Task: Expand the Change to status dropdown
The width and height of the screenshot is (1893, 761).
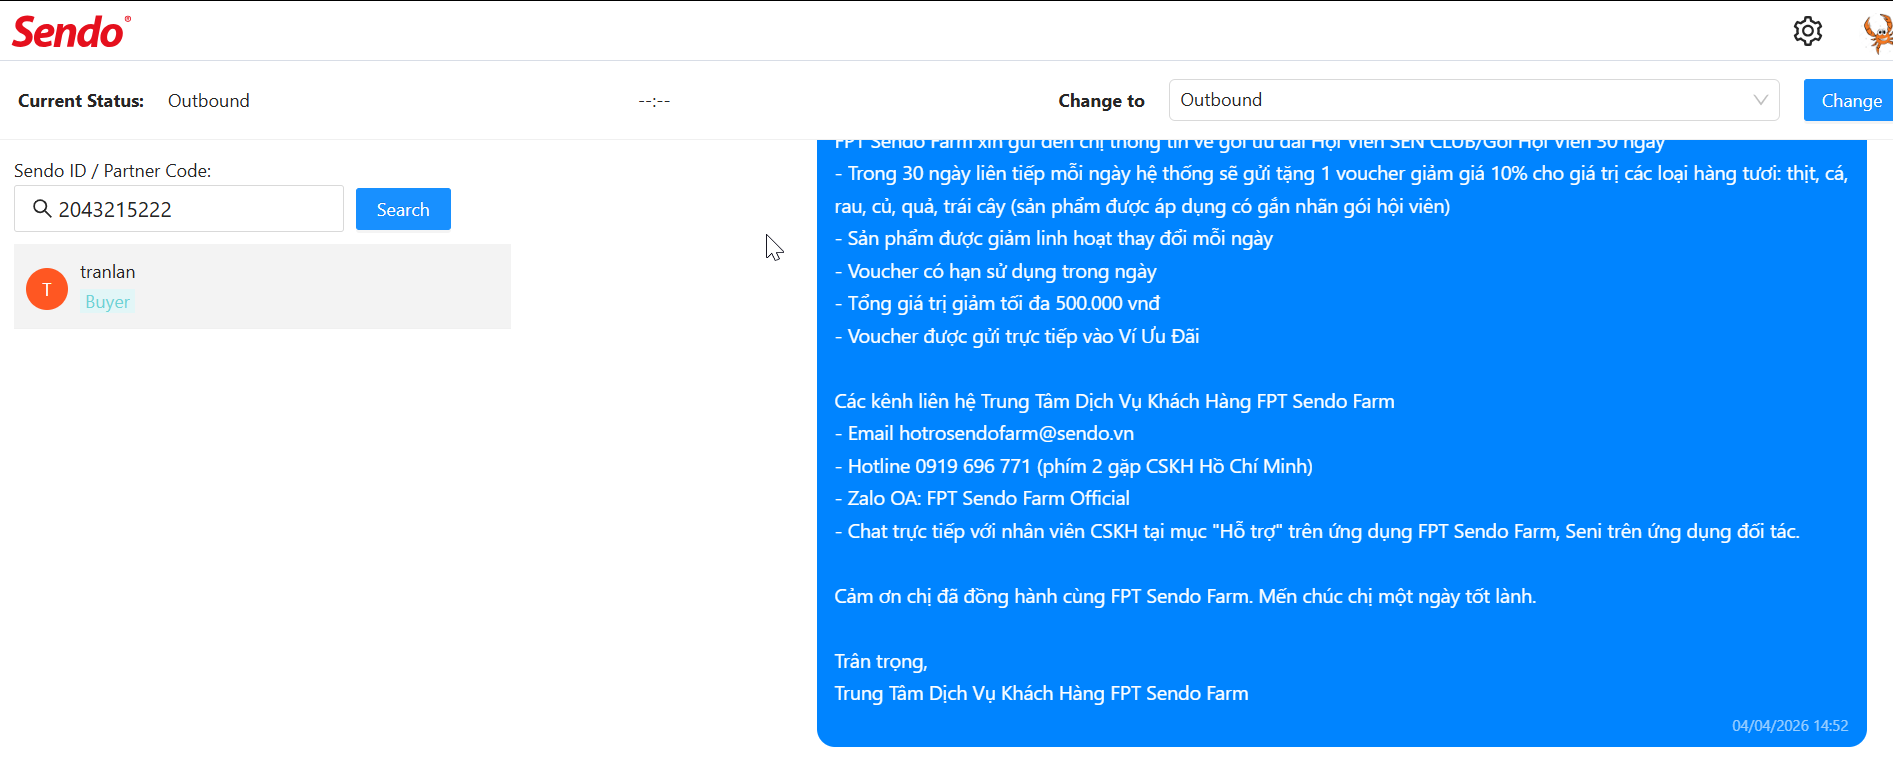Action: pyautogui.click(x=1474, y=100)
